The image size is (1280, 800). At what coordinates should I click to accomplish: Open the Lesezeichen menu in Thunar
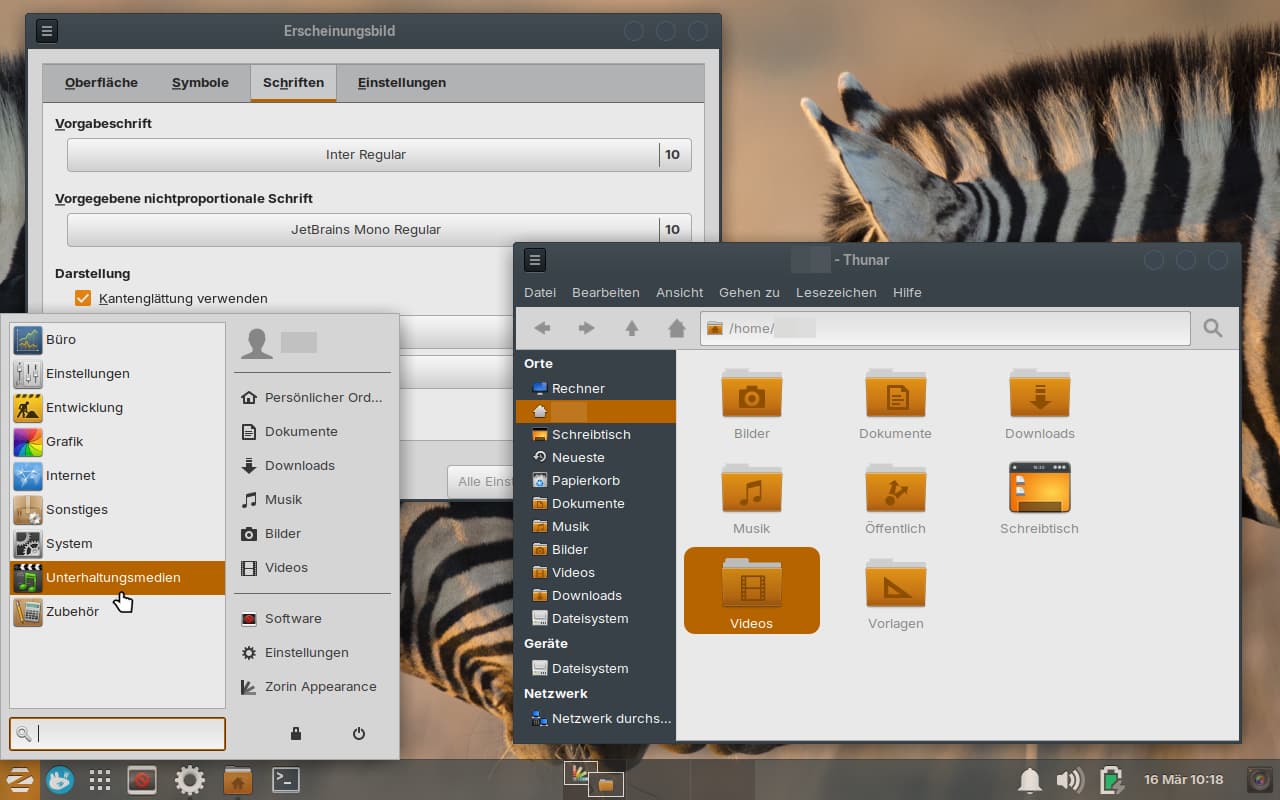point(836,293)
